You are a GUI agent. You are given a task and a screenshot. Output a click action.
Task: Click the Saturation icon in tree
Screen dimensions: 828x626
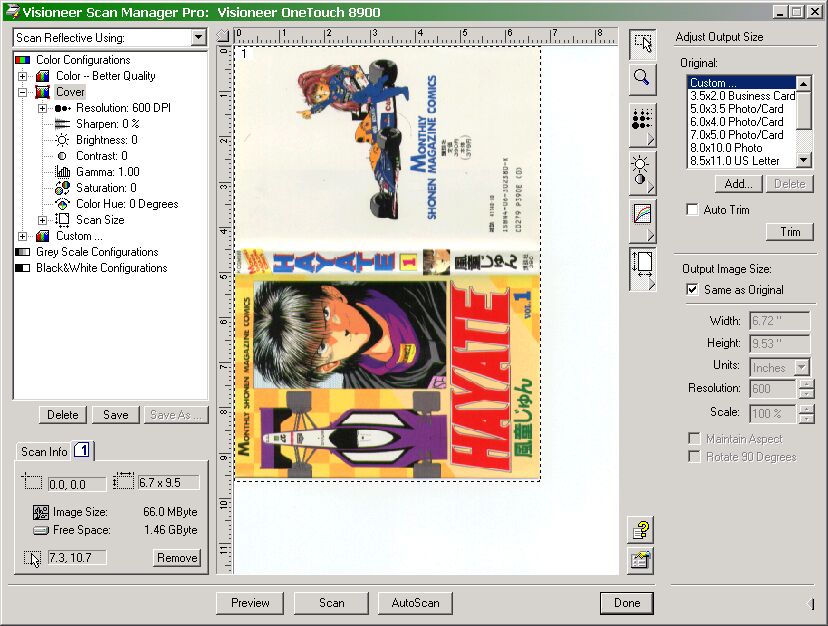coord(62,188)
